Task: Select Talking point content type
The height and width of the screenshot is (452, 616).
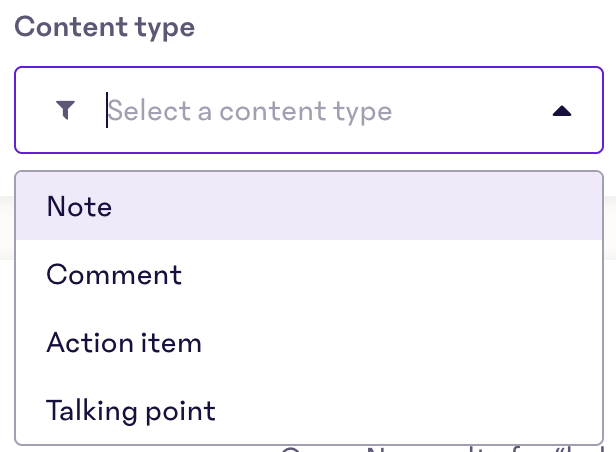Action: (x=309, y=410)
